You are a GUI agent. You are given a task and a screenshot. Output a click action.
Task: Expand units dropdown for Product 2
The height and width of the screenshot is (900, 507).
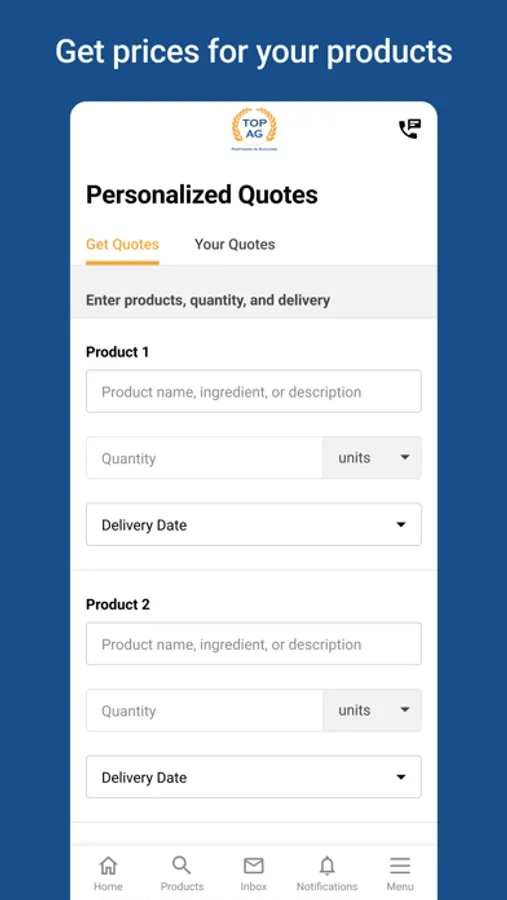[x=372, y=710]
